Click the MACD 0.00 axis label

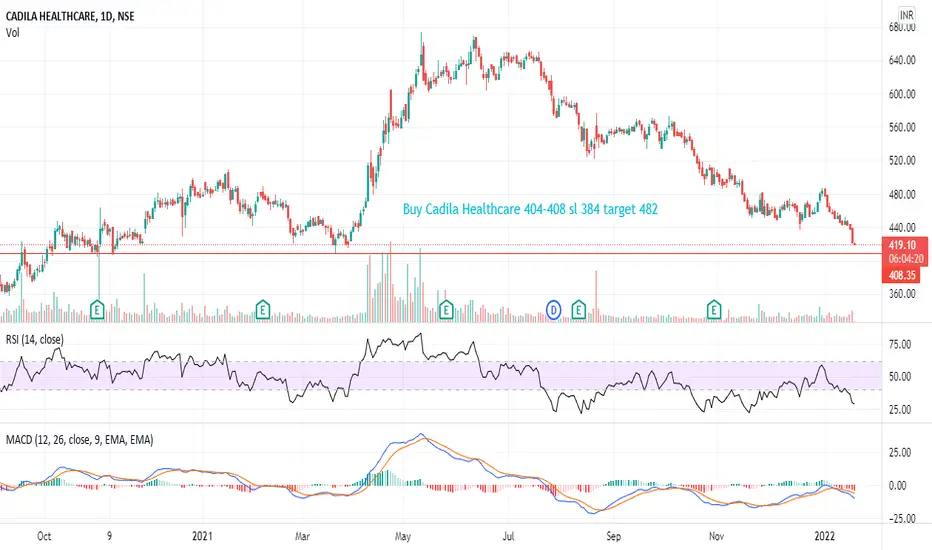click(898, 486)
